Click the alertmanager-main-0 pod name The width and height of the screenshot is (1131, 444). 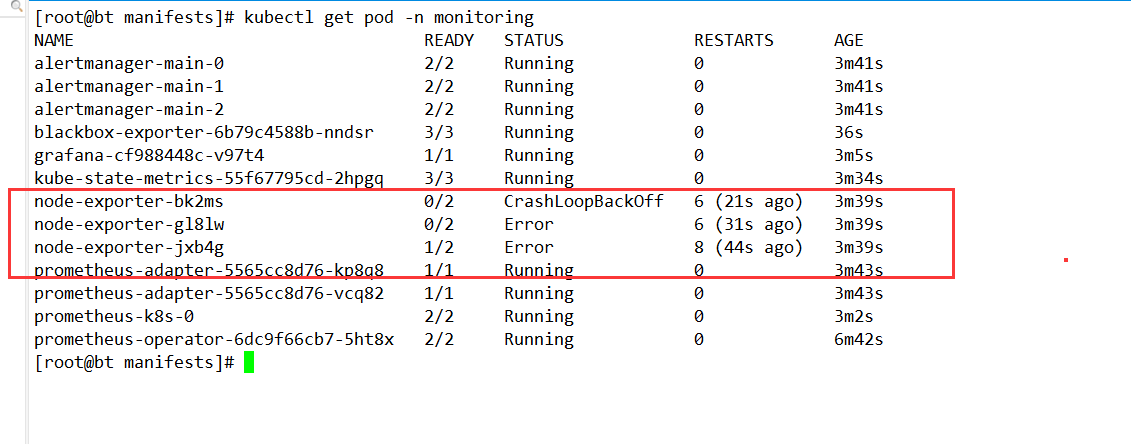coord(129,63)
